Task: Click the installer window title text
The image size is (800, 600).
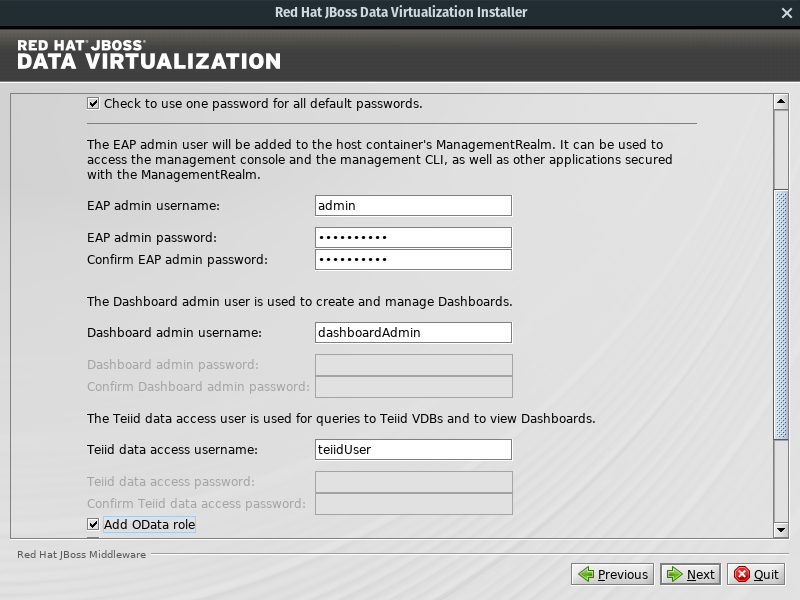Action: [401, 12]
